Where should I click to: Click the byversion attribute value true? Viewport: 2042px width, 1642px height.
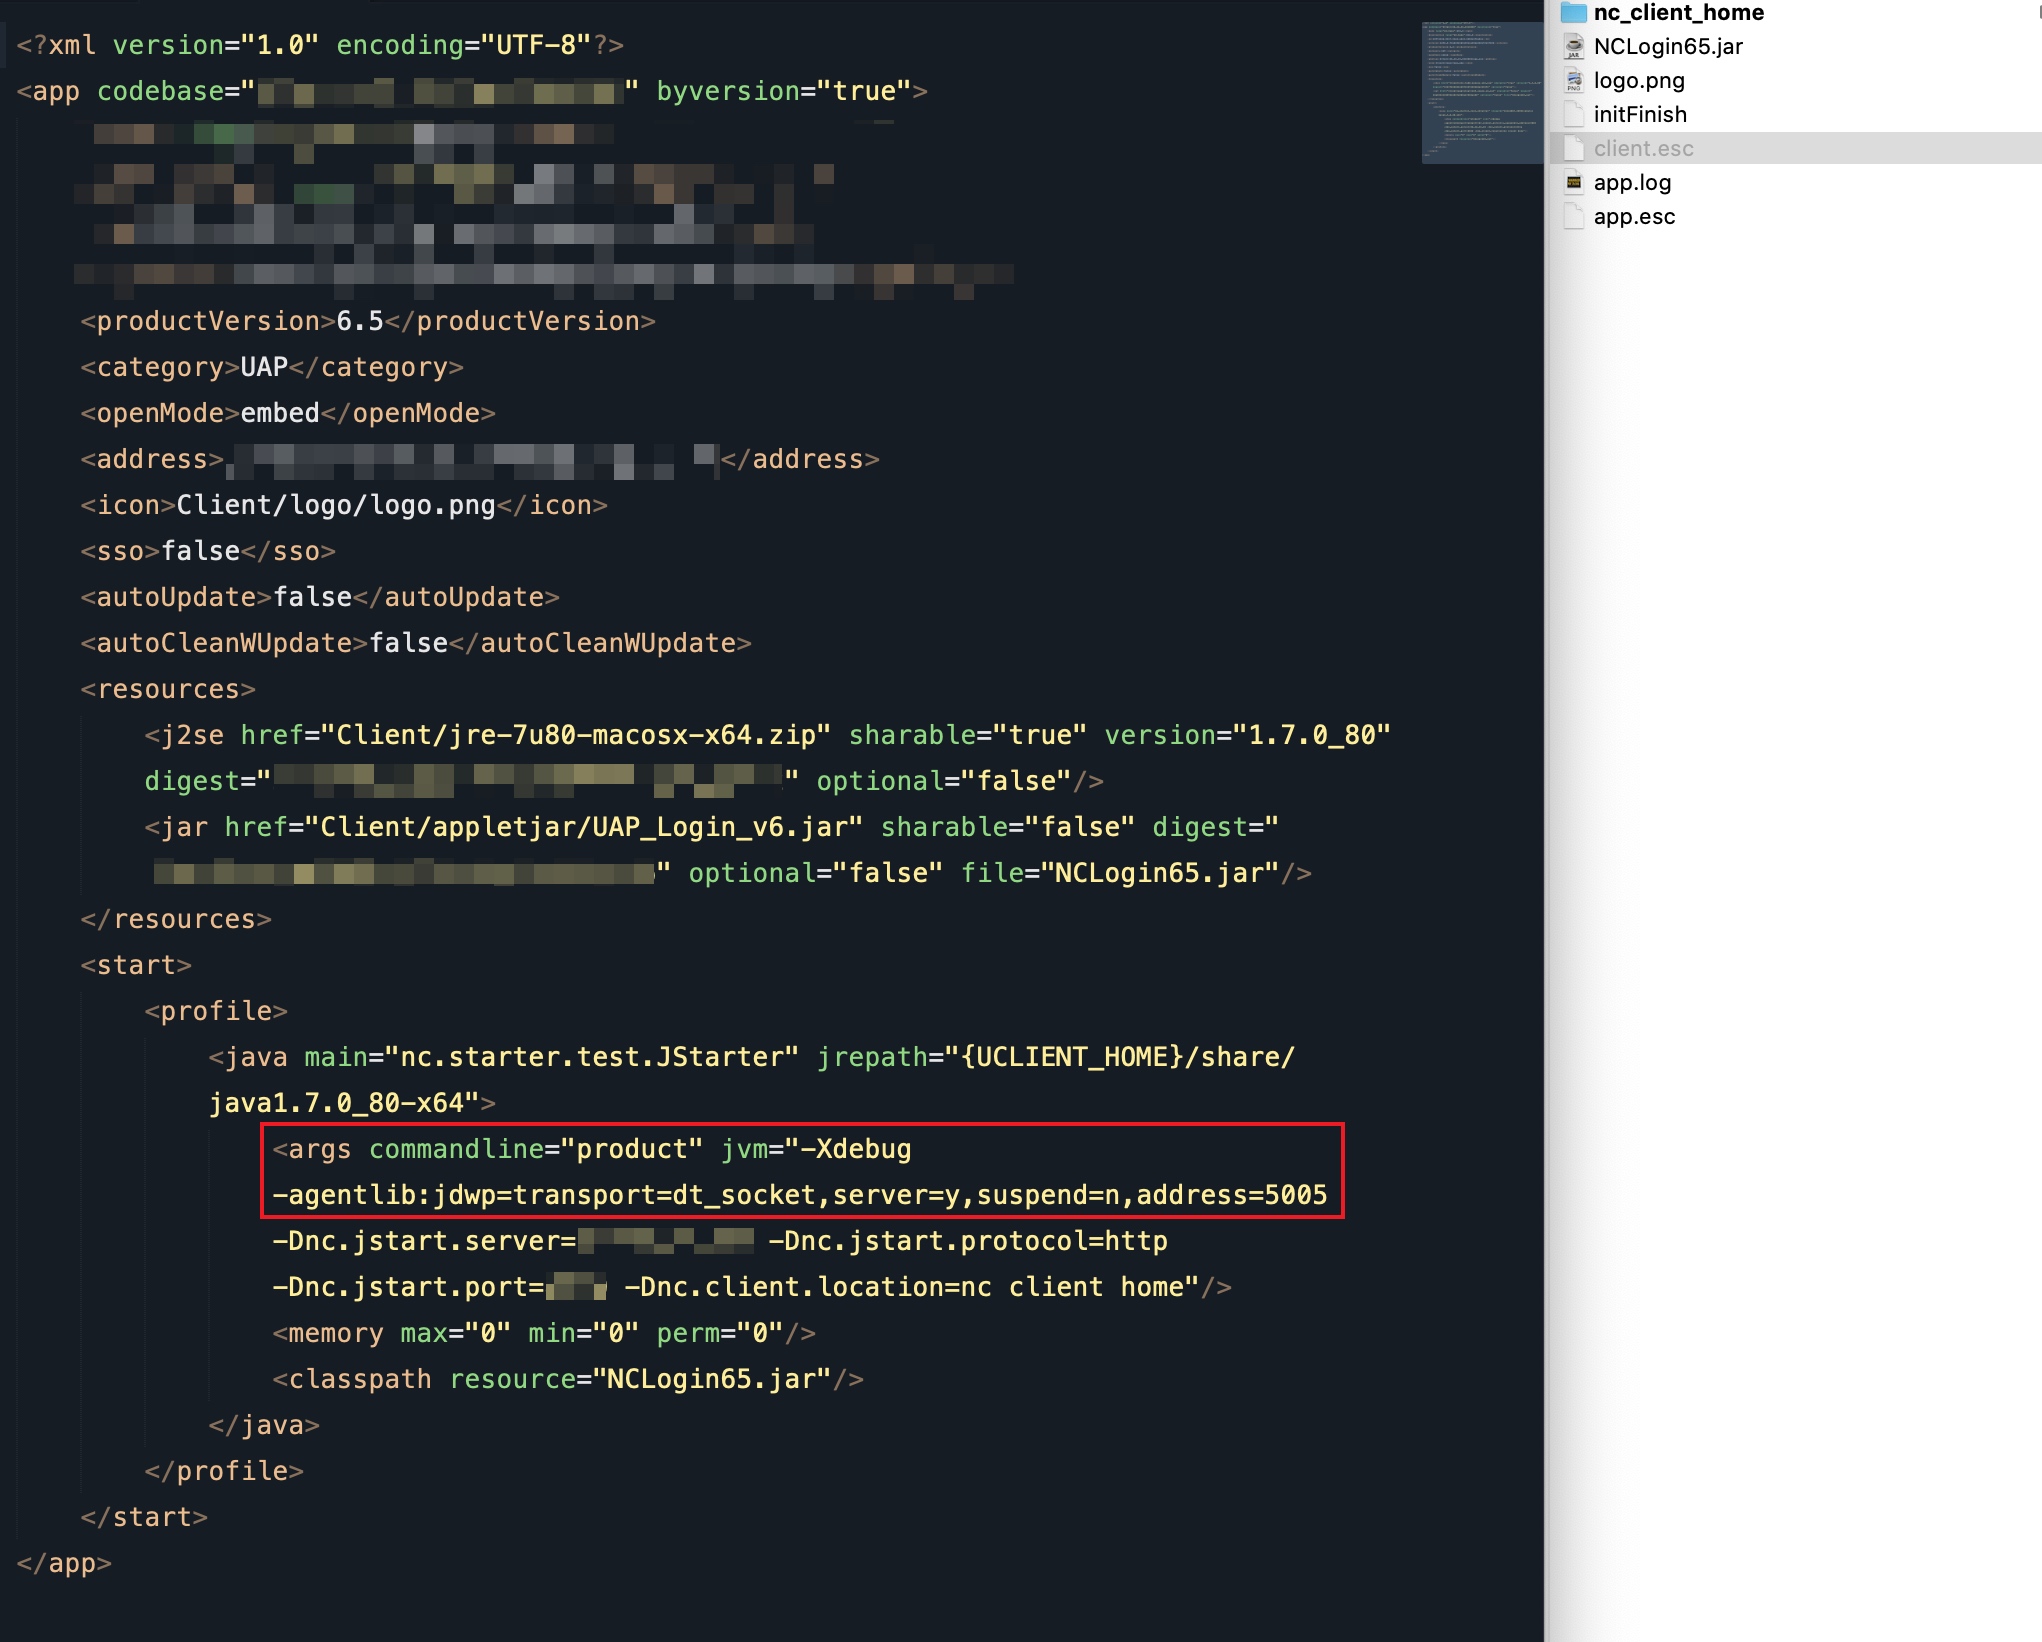(x=864, y=91)
